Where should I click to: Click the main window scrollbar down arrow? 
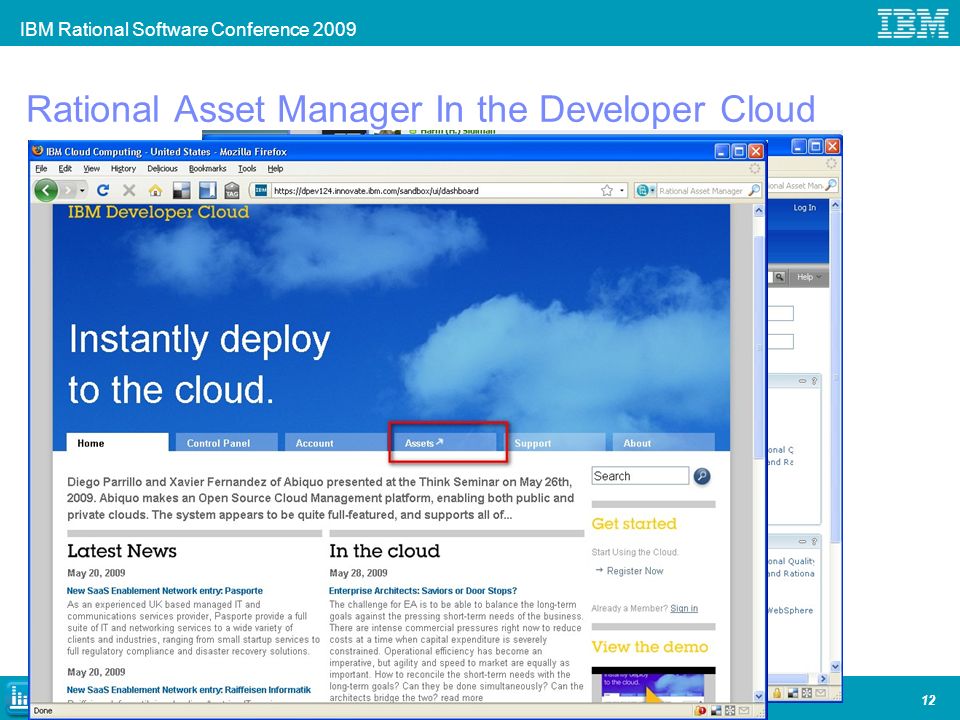point(759,696)
